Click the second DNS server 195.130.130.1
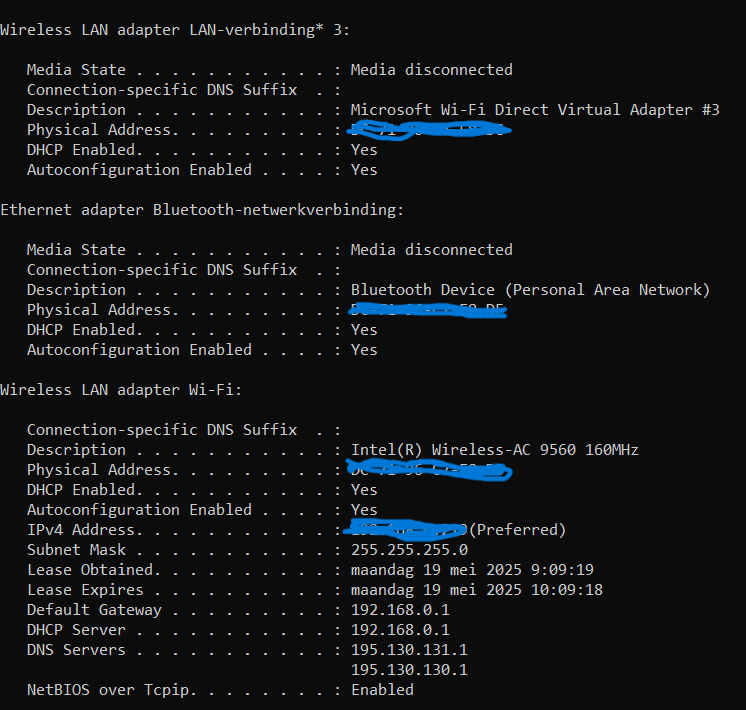746x710 pixels. pyautogui.click(x=410, y=670)
